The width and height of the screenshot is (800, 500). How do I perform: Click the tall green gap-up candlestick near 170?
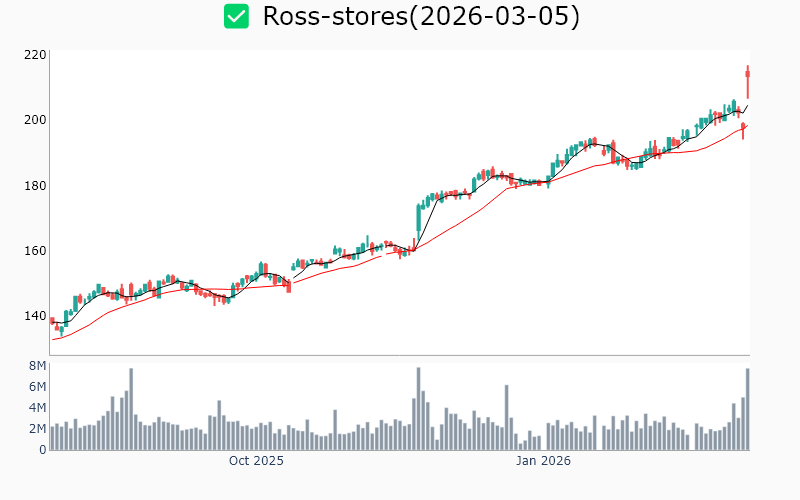coord(418,217)
